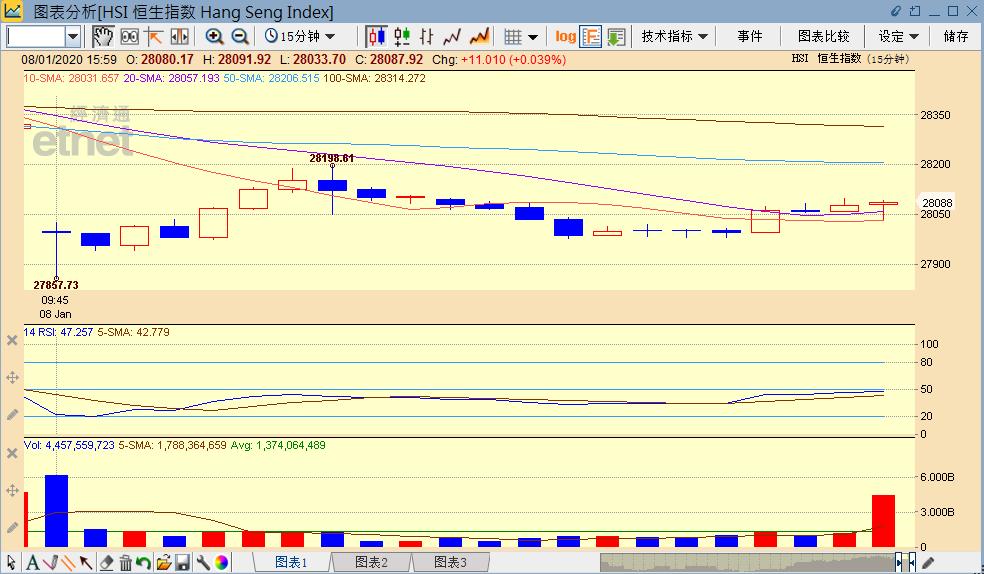The height and width of the screenshot is (574, 984).
Task: Click the zoom out magnifier icon
Action: (240, 36)
